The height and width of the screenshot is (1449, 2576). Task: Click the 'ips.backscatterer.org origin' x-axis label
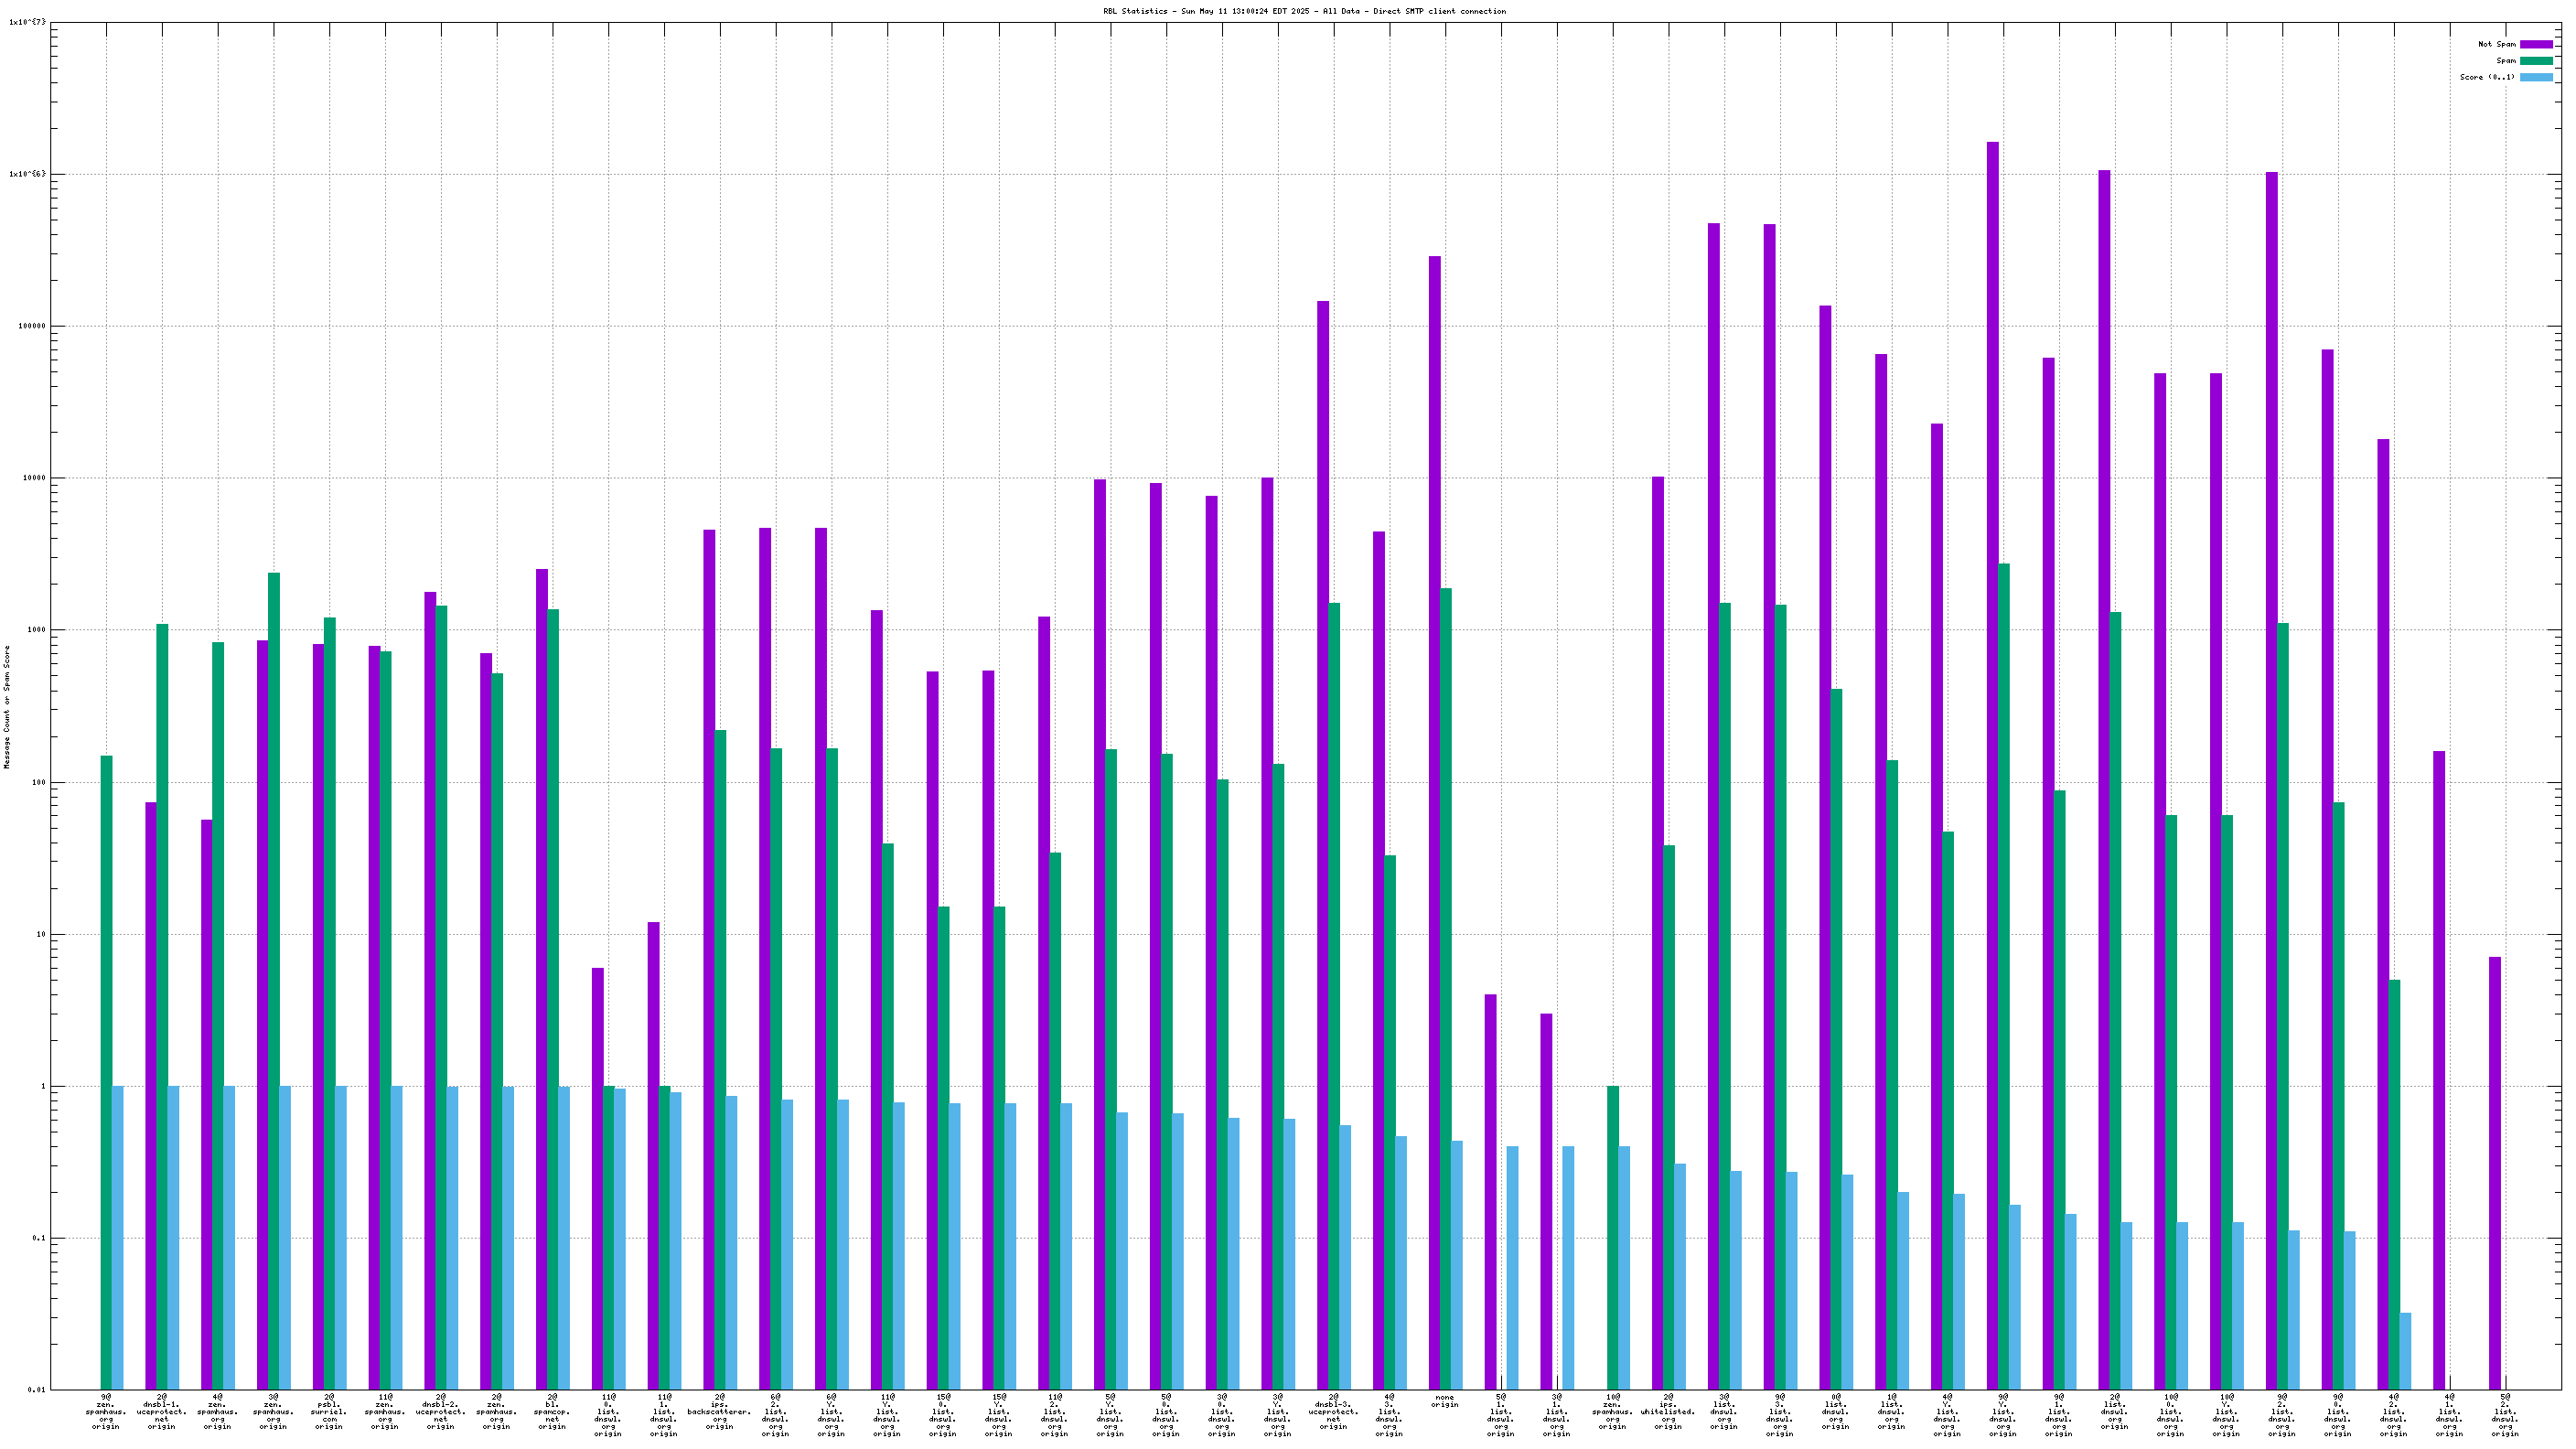coord(719,1411)
